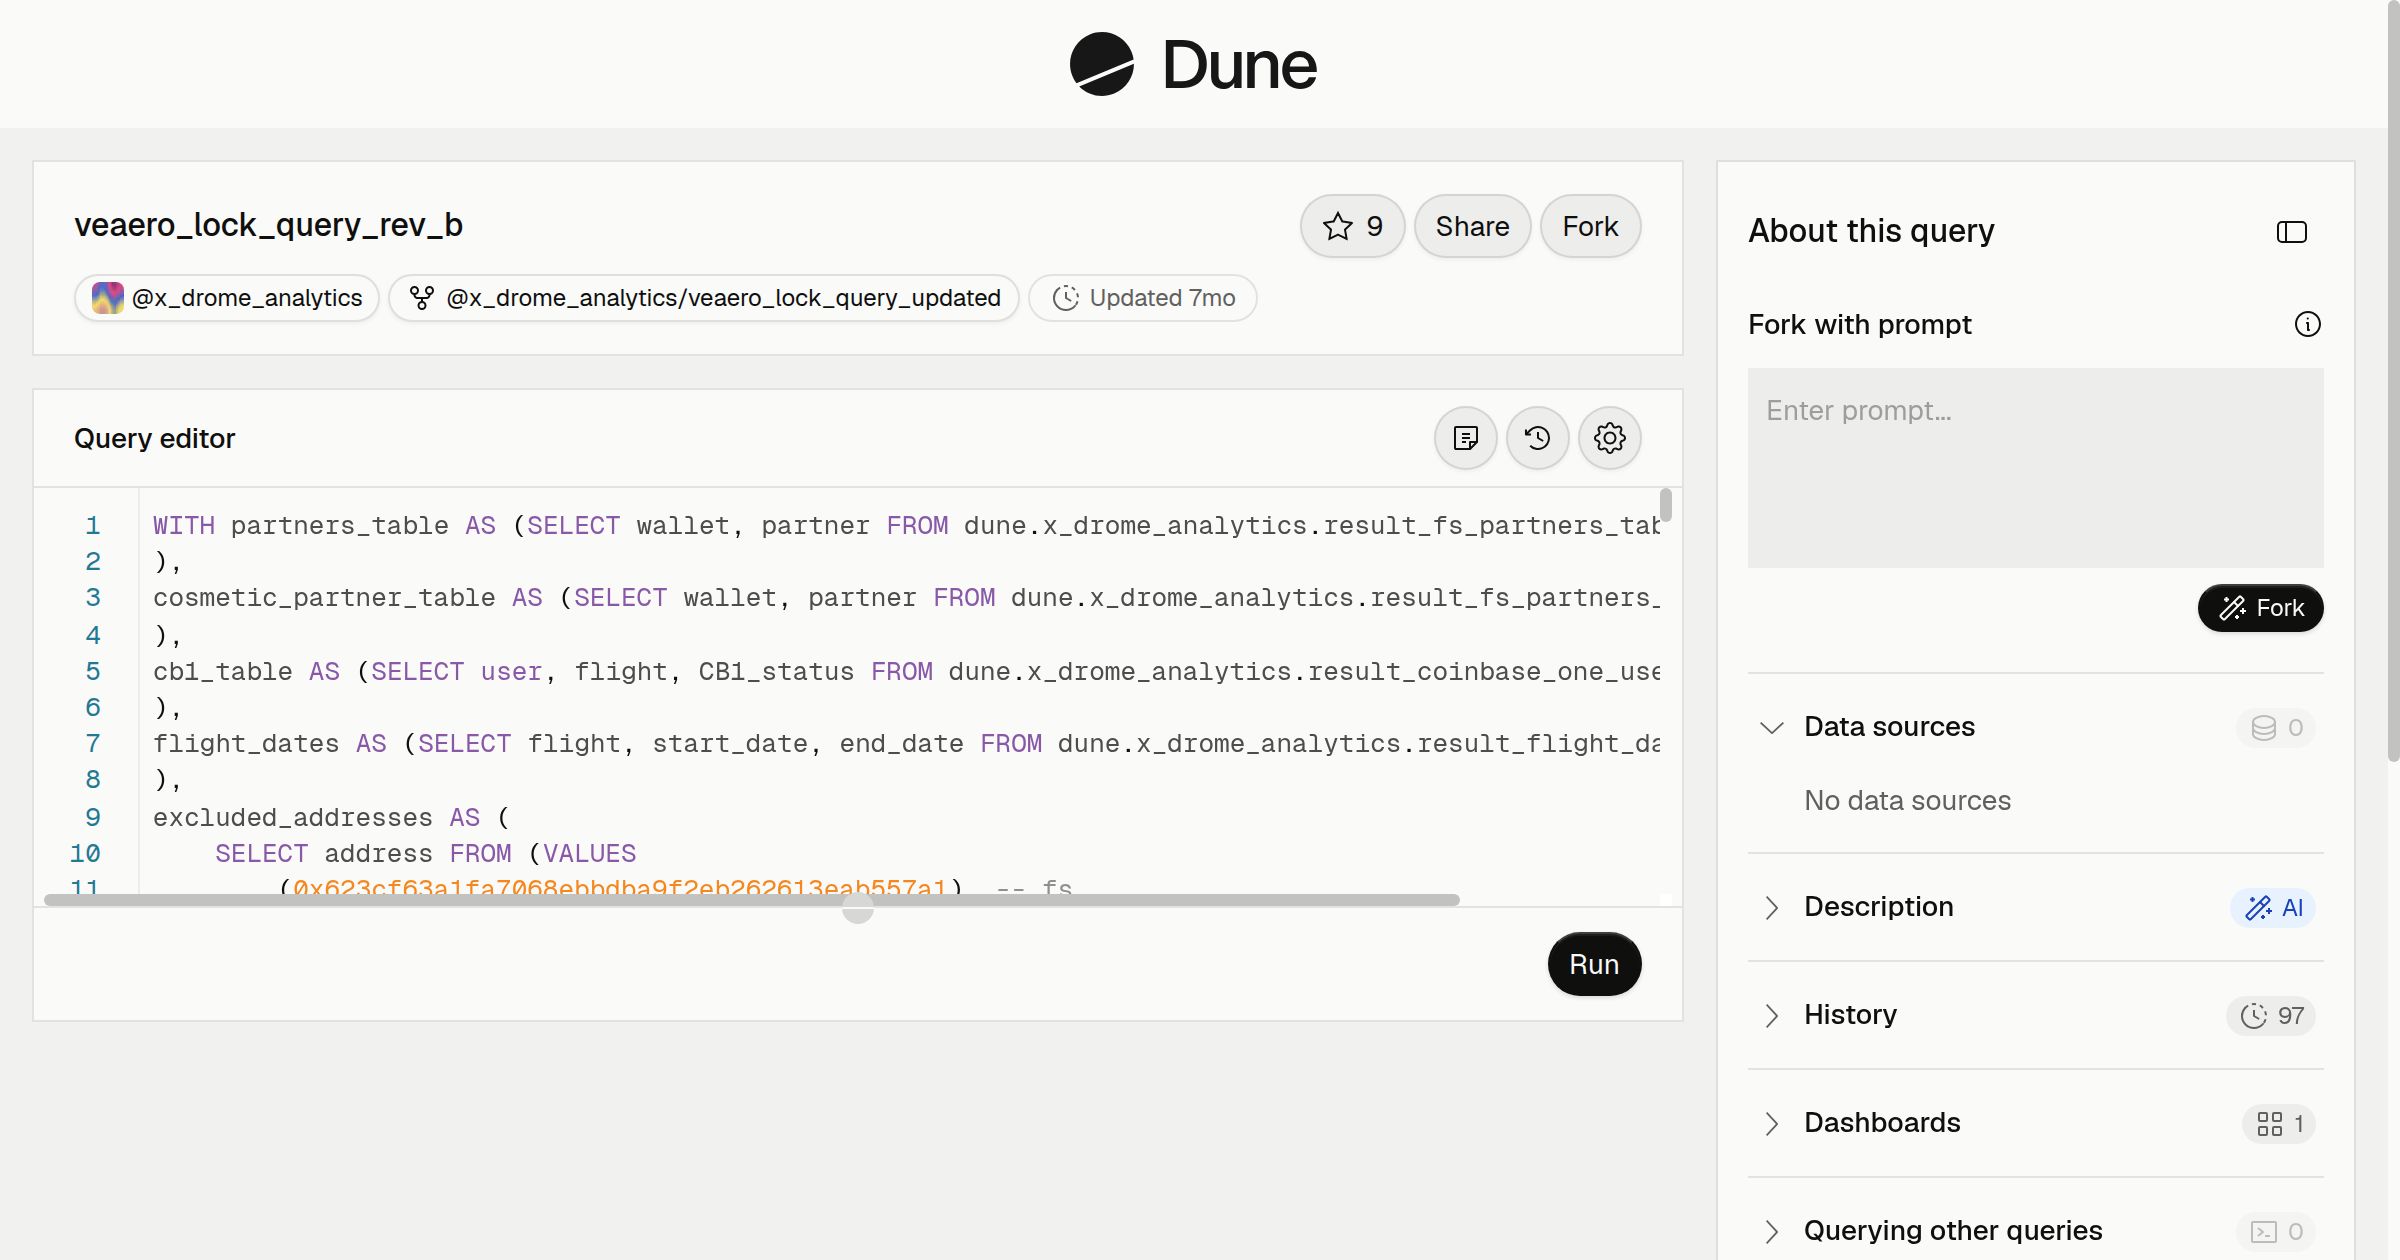Image resolution: width=2400 pixels, height=1260 pixels.
Task: Click line number 5 in editor
Action: pyautogui.click(x=93, y=671)
